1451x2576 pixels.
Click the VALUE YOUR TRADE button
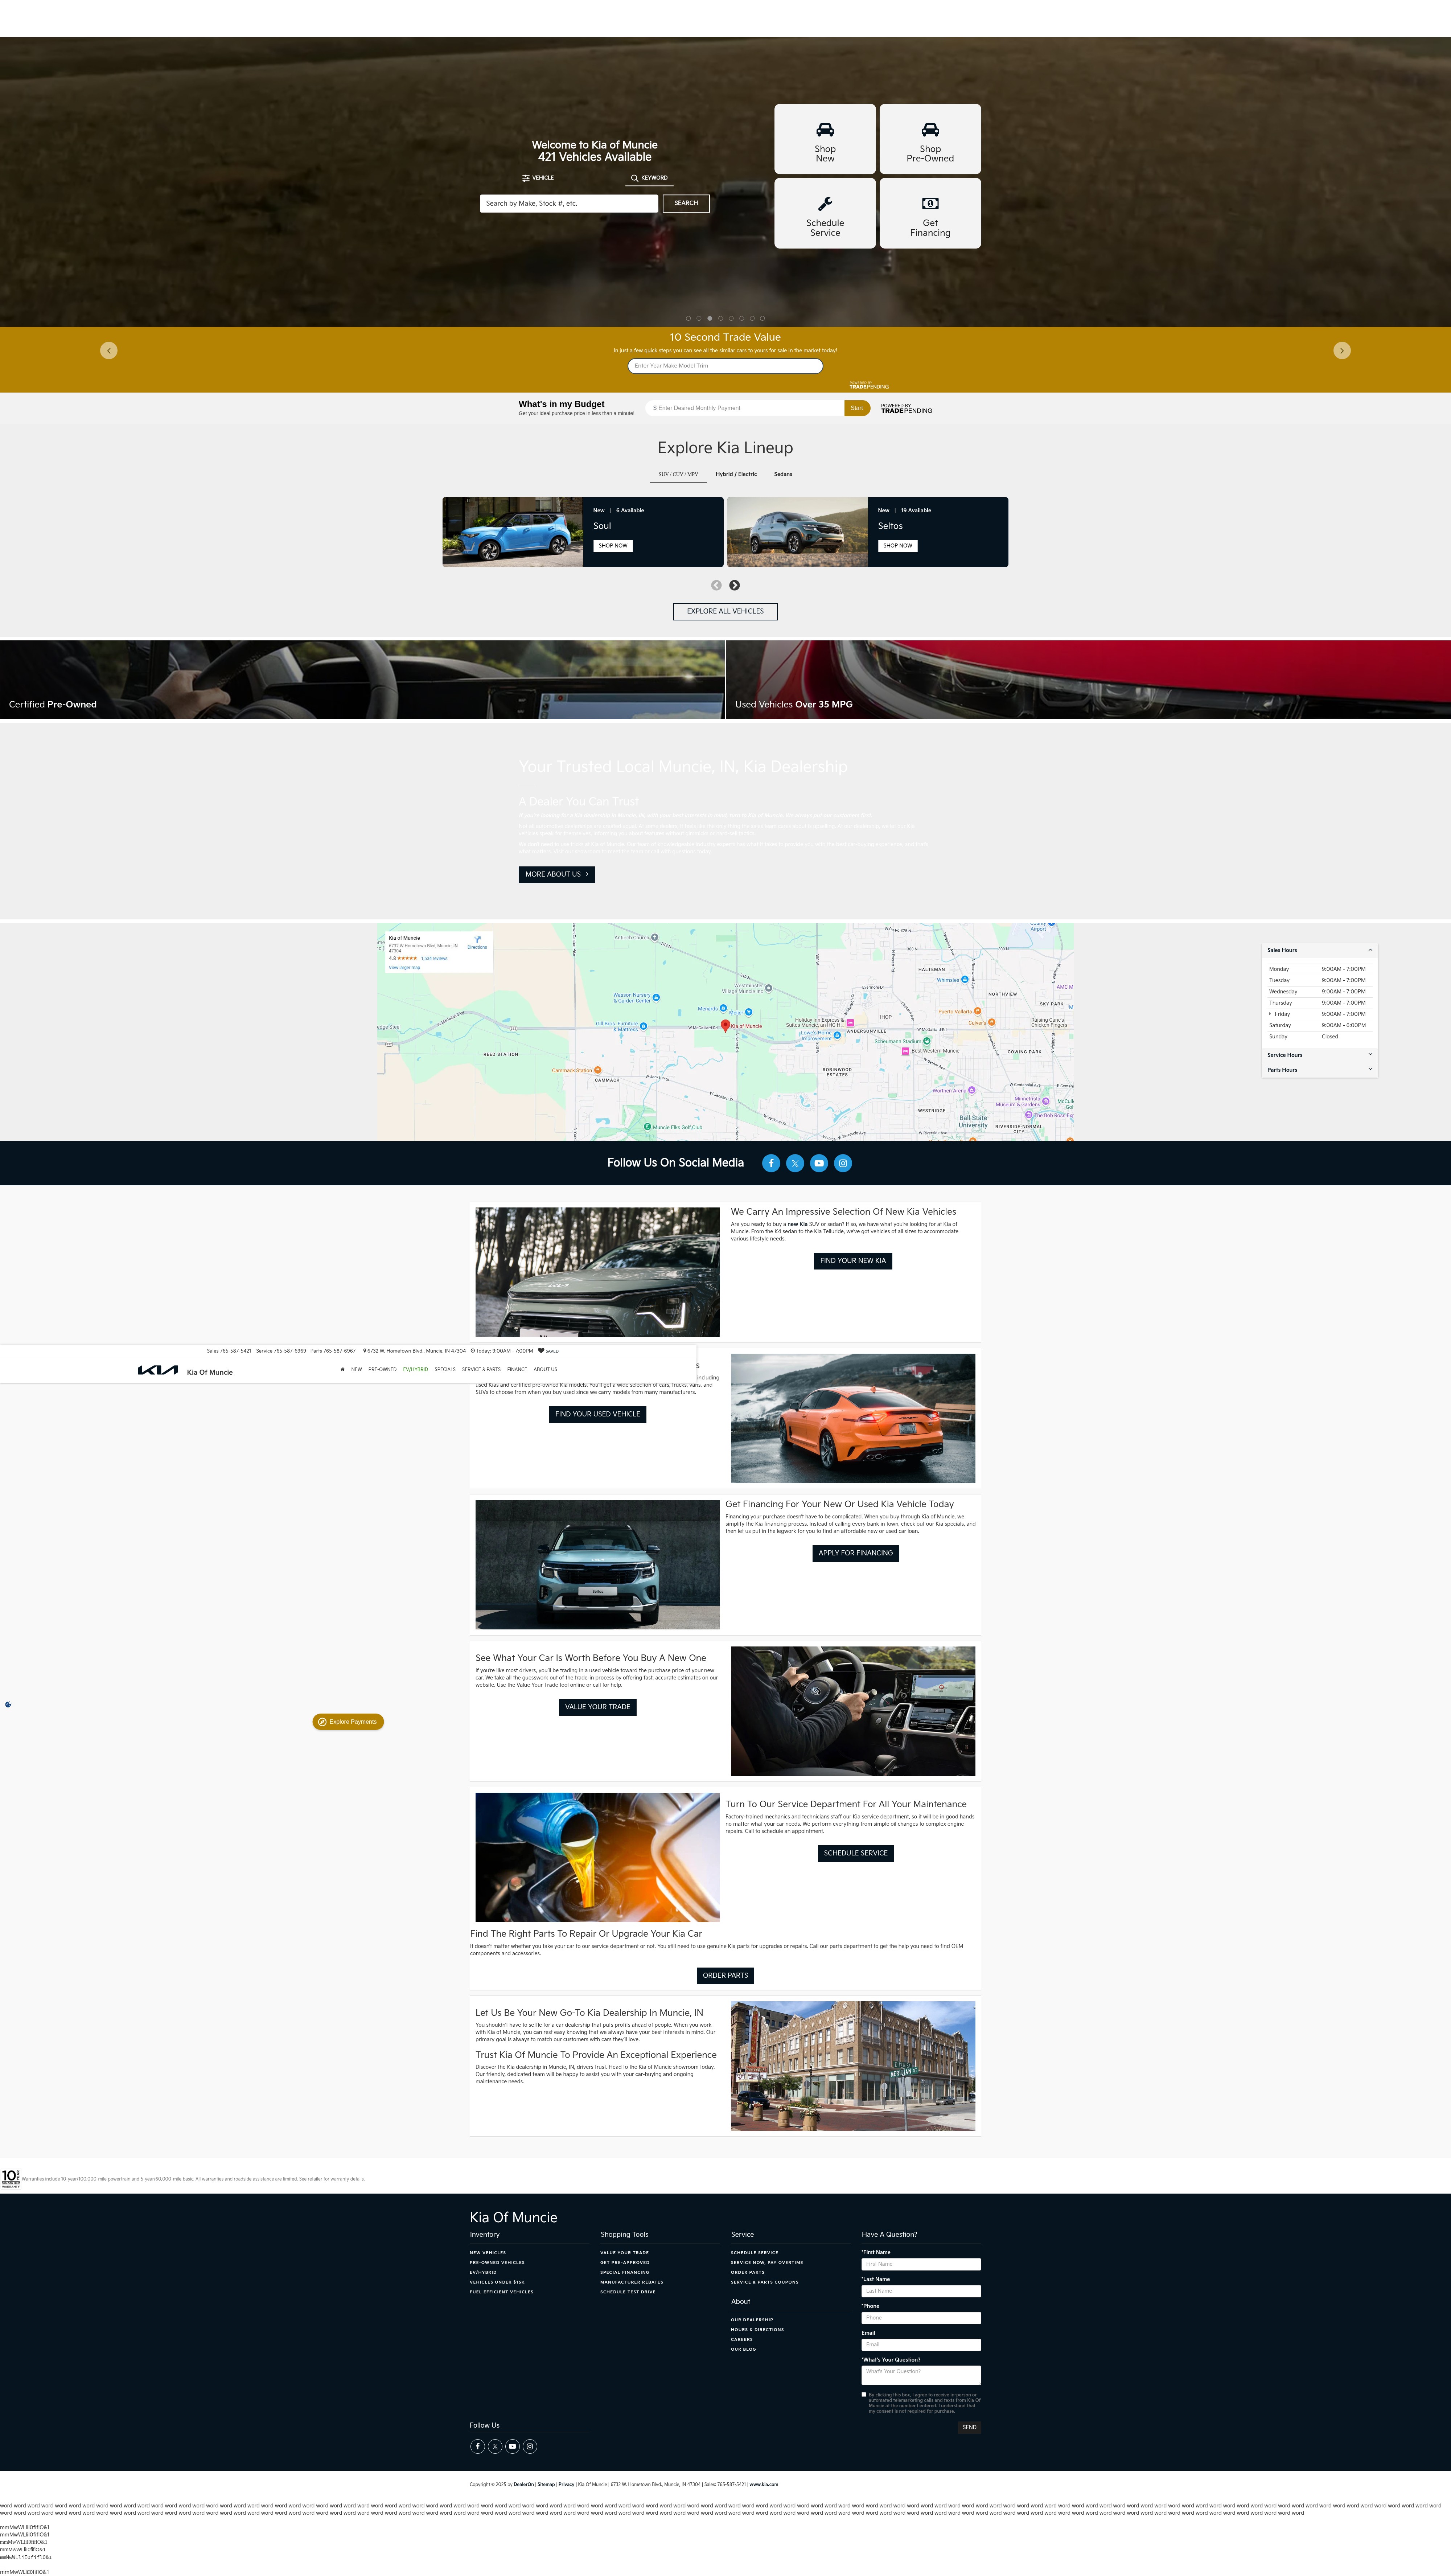tap(598, 1707)
